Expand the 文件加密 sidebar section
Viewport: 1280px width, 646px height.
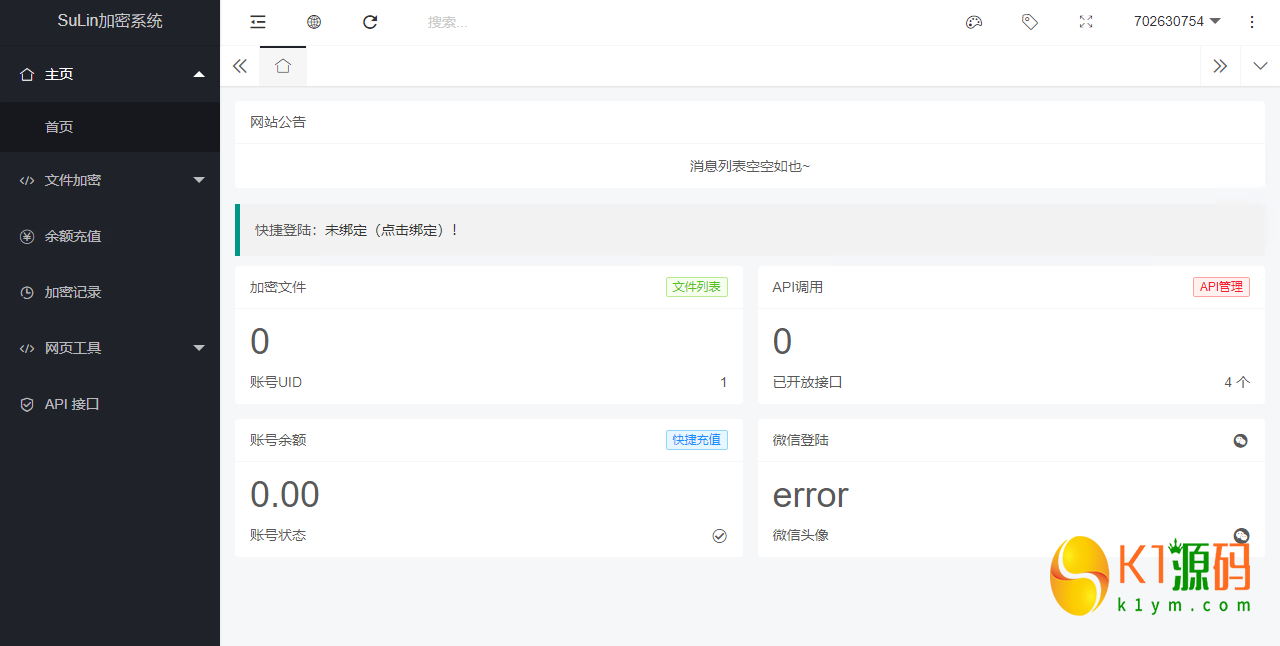tap(110, 180)
